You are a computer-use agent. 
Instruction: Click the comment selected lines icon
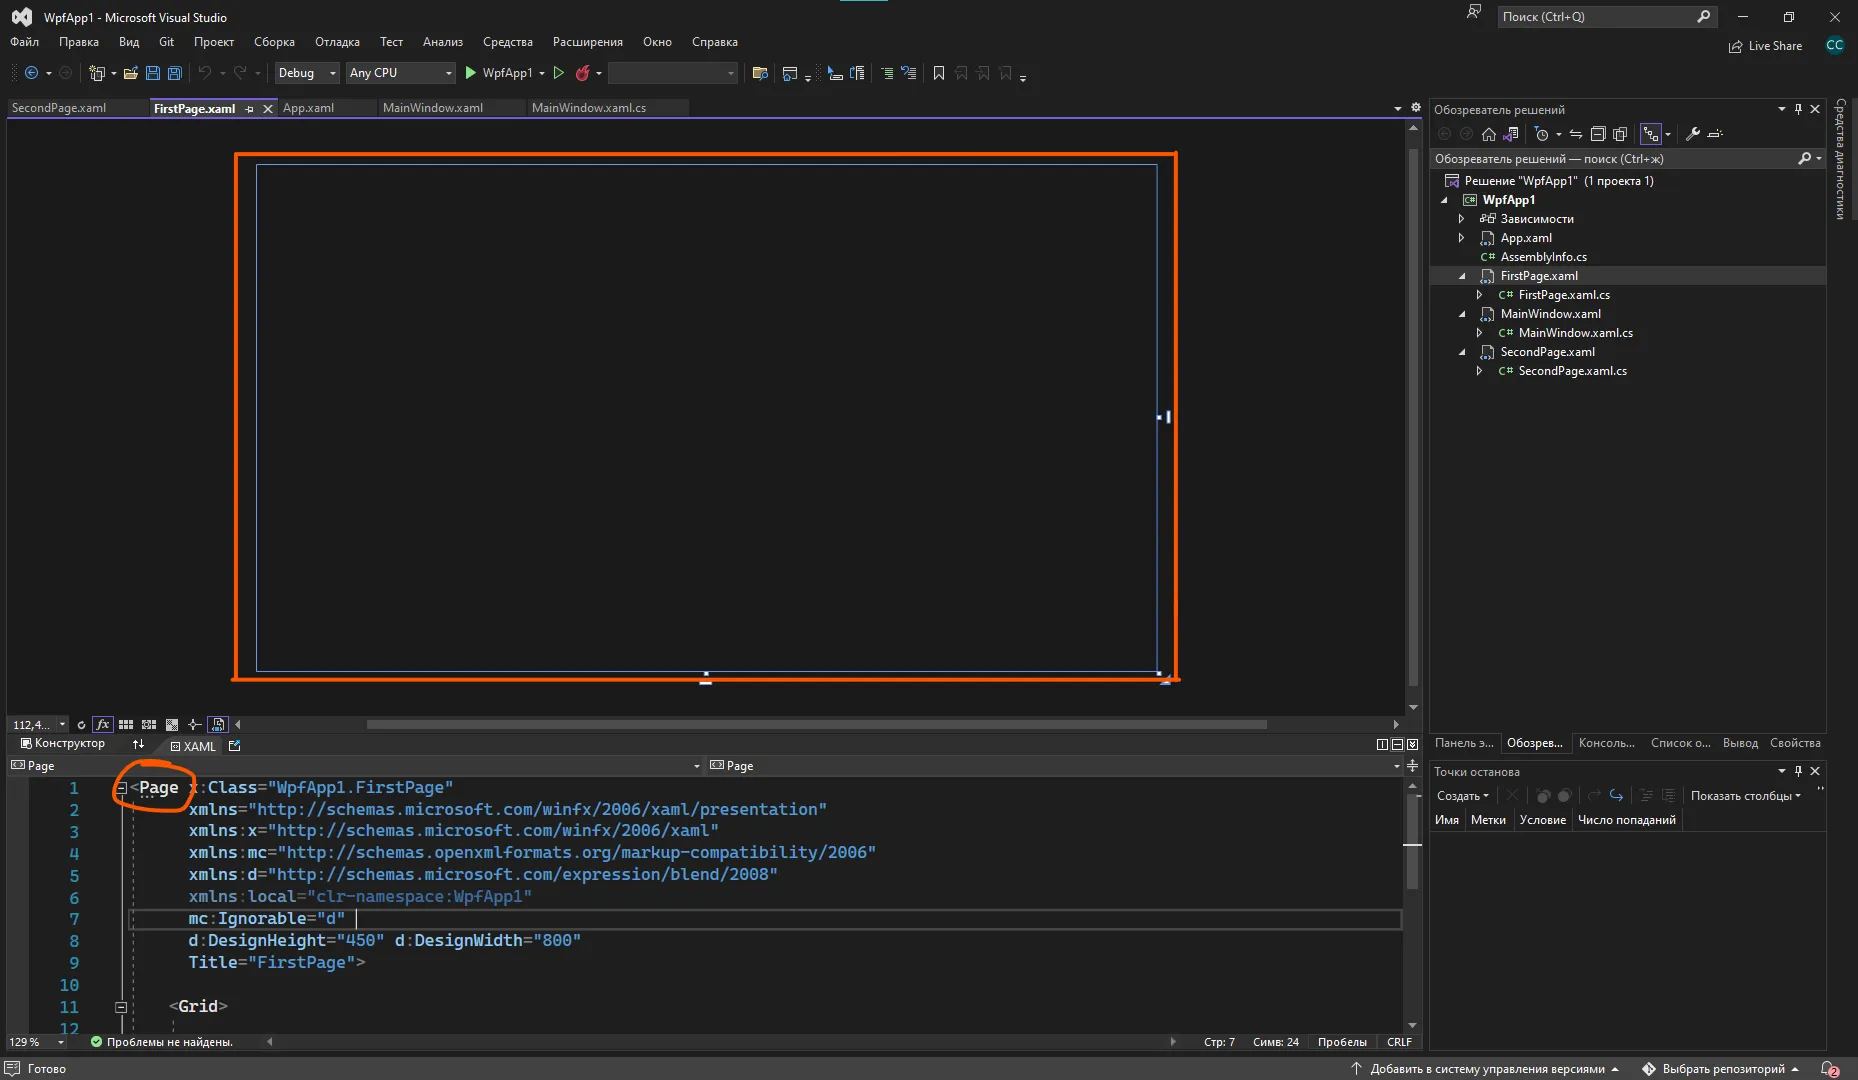(x=887, y=73)
